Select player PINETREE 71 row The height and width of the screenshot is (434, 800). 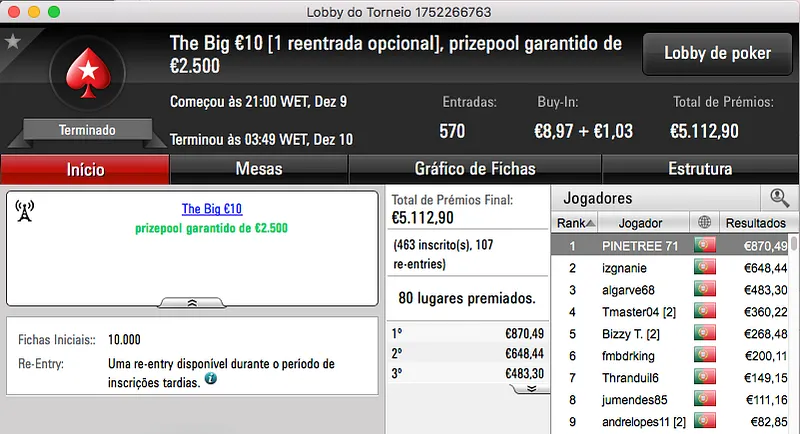tap(640, 245)
